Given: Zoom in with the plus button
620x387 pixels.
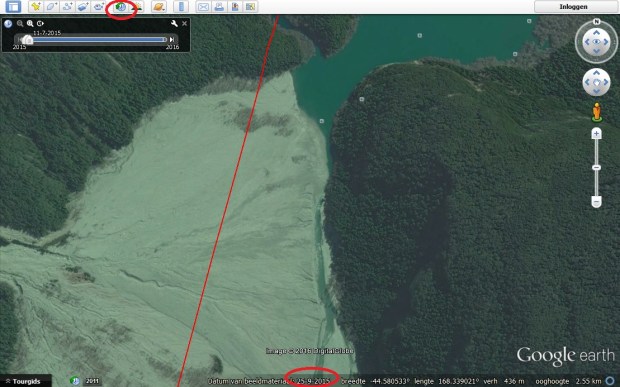Looking at the screenshot, I should pyautogui.click(x=596, y=134).
